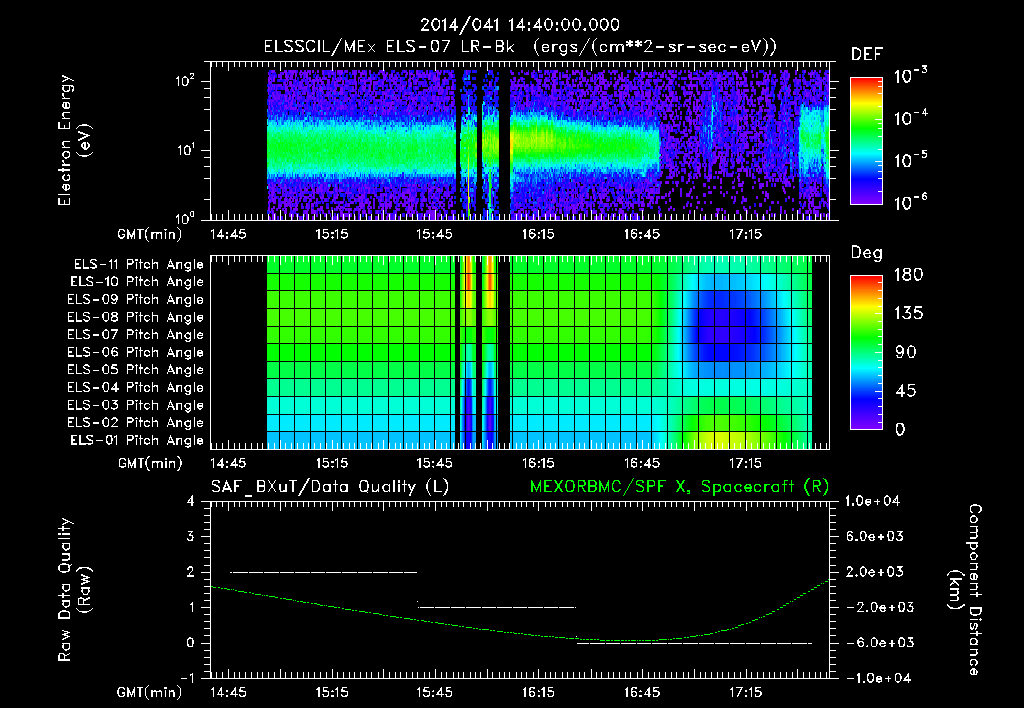
Task: Click green MEXORBMC/SPF X, Spacecraft (R) legend
Action: click(x=679, y=487)
